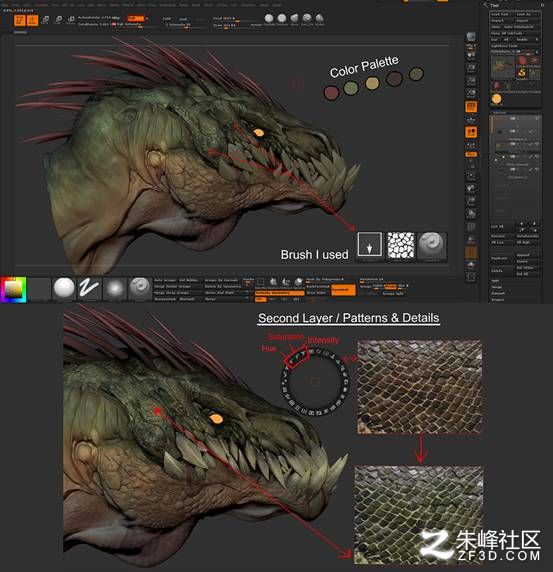The width and height of the screenshot is (553, 572).
Task: Expand the Split subpalette section
Action: click(x=495, y=281)
